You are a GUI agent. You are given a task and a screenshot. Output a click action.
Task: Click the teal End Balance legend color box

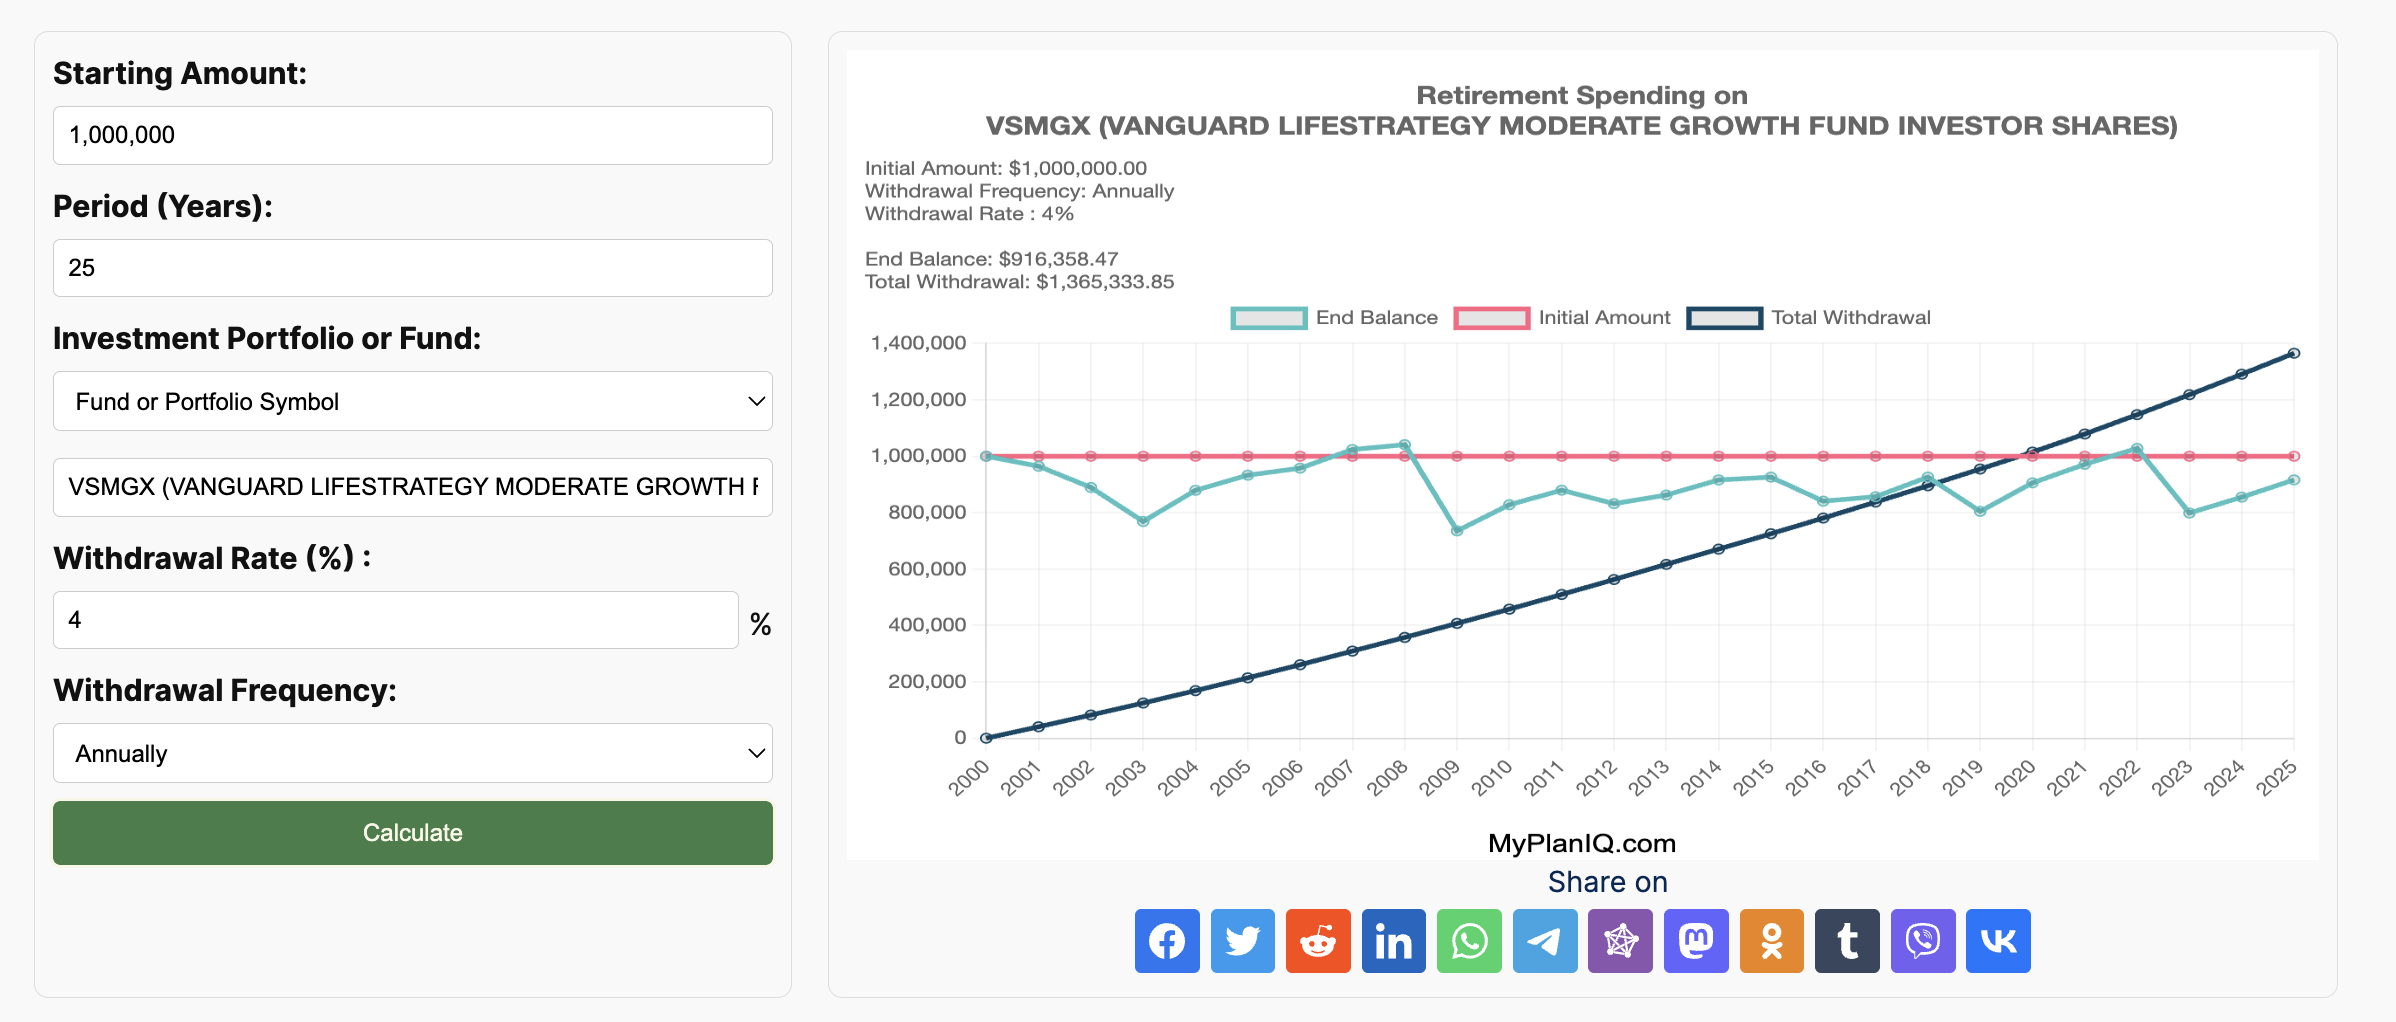(x=1269, y=318)
